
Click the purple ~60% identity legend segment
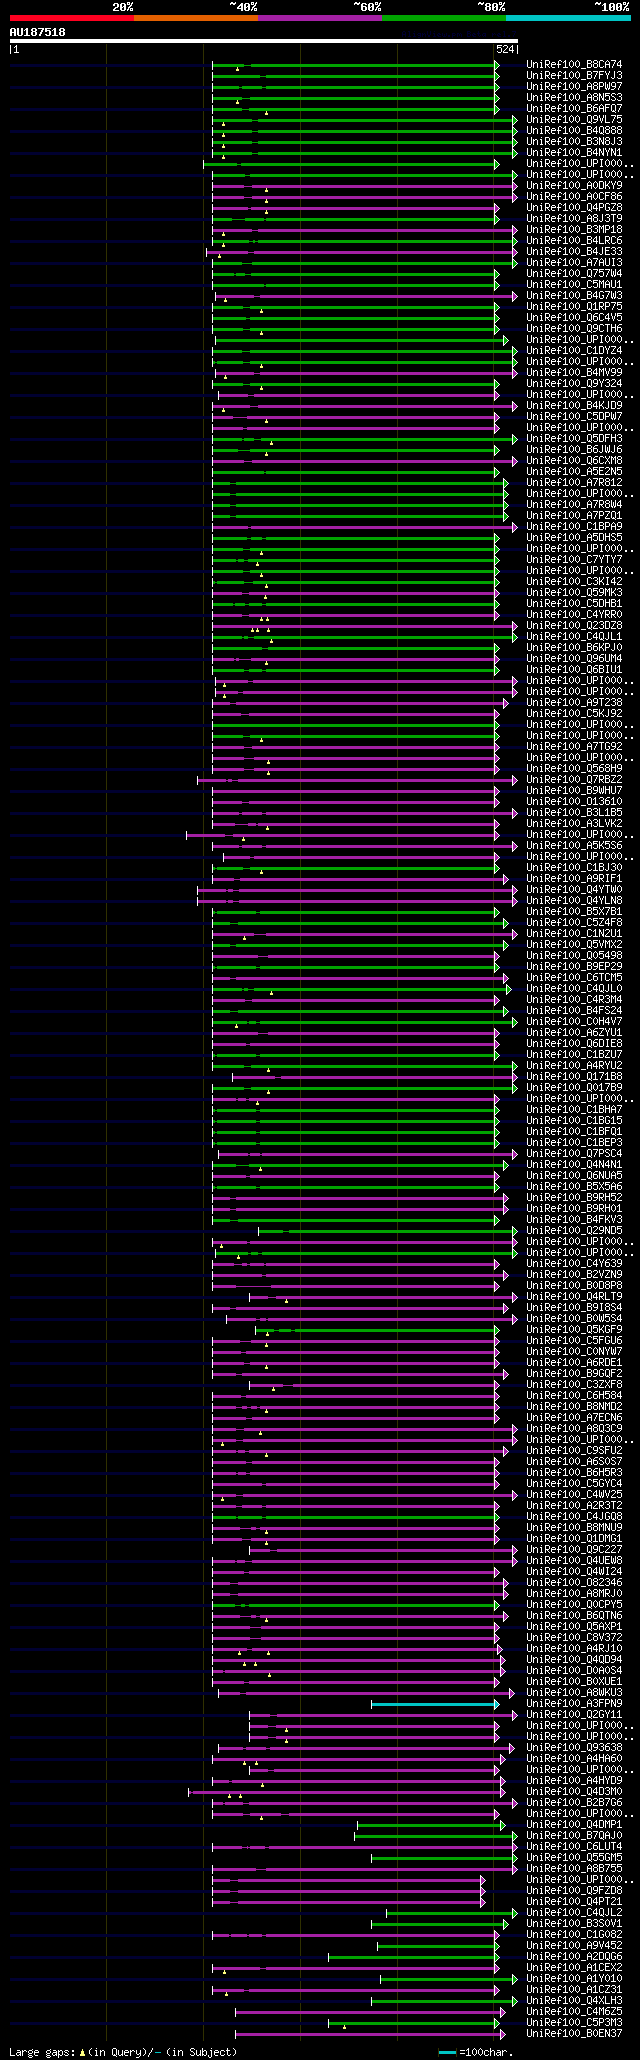(x=320, y=18)
